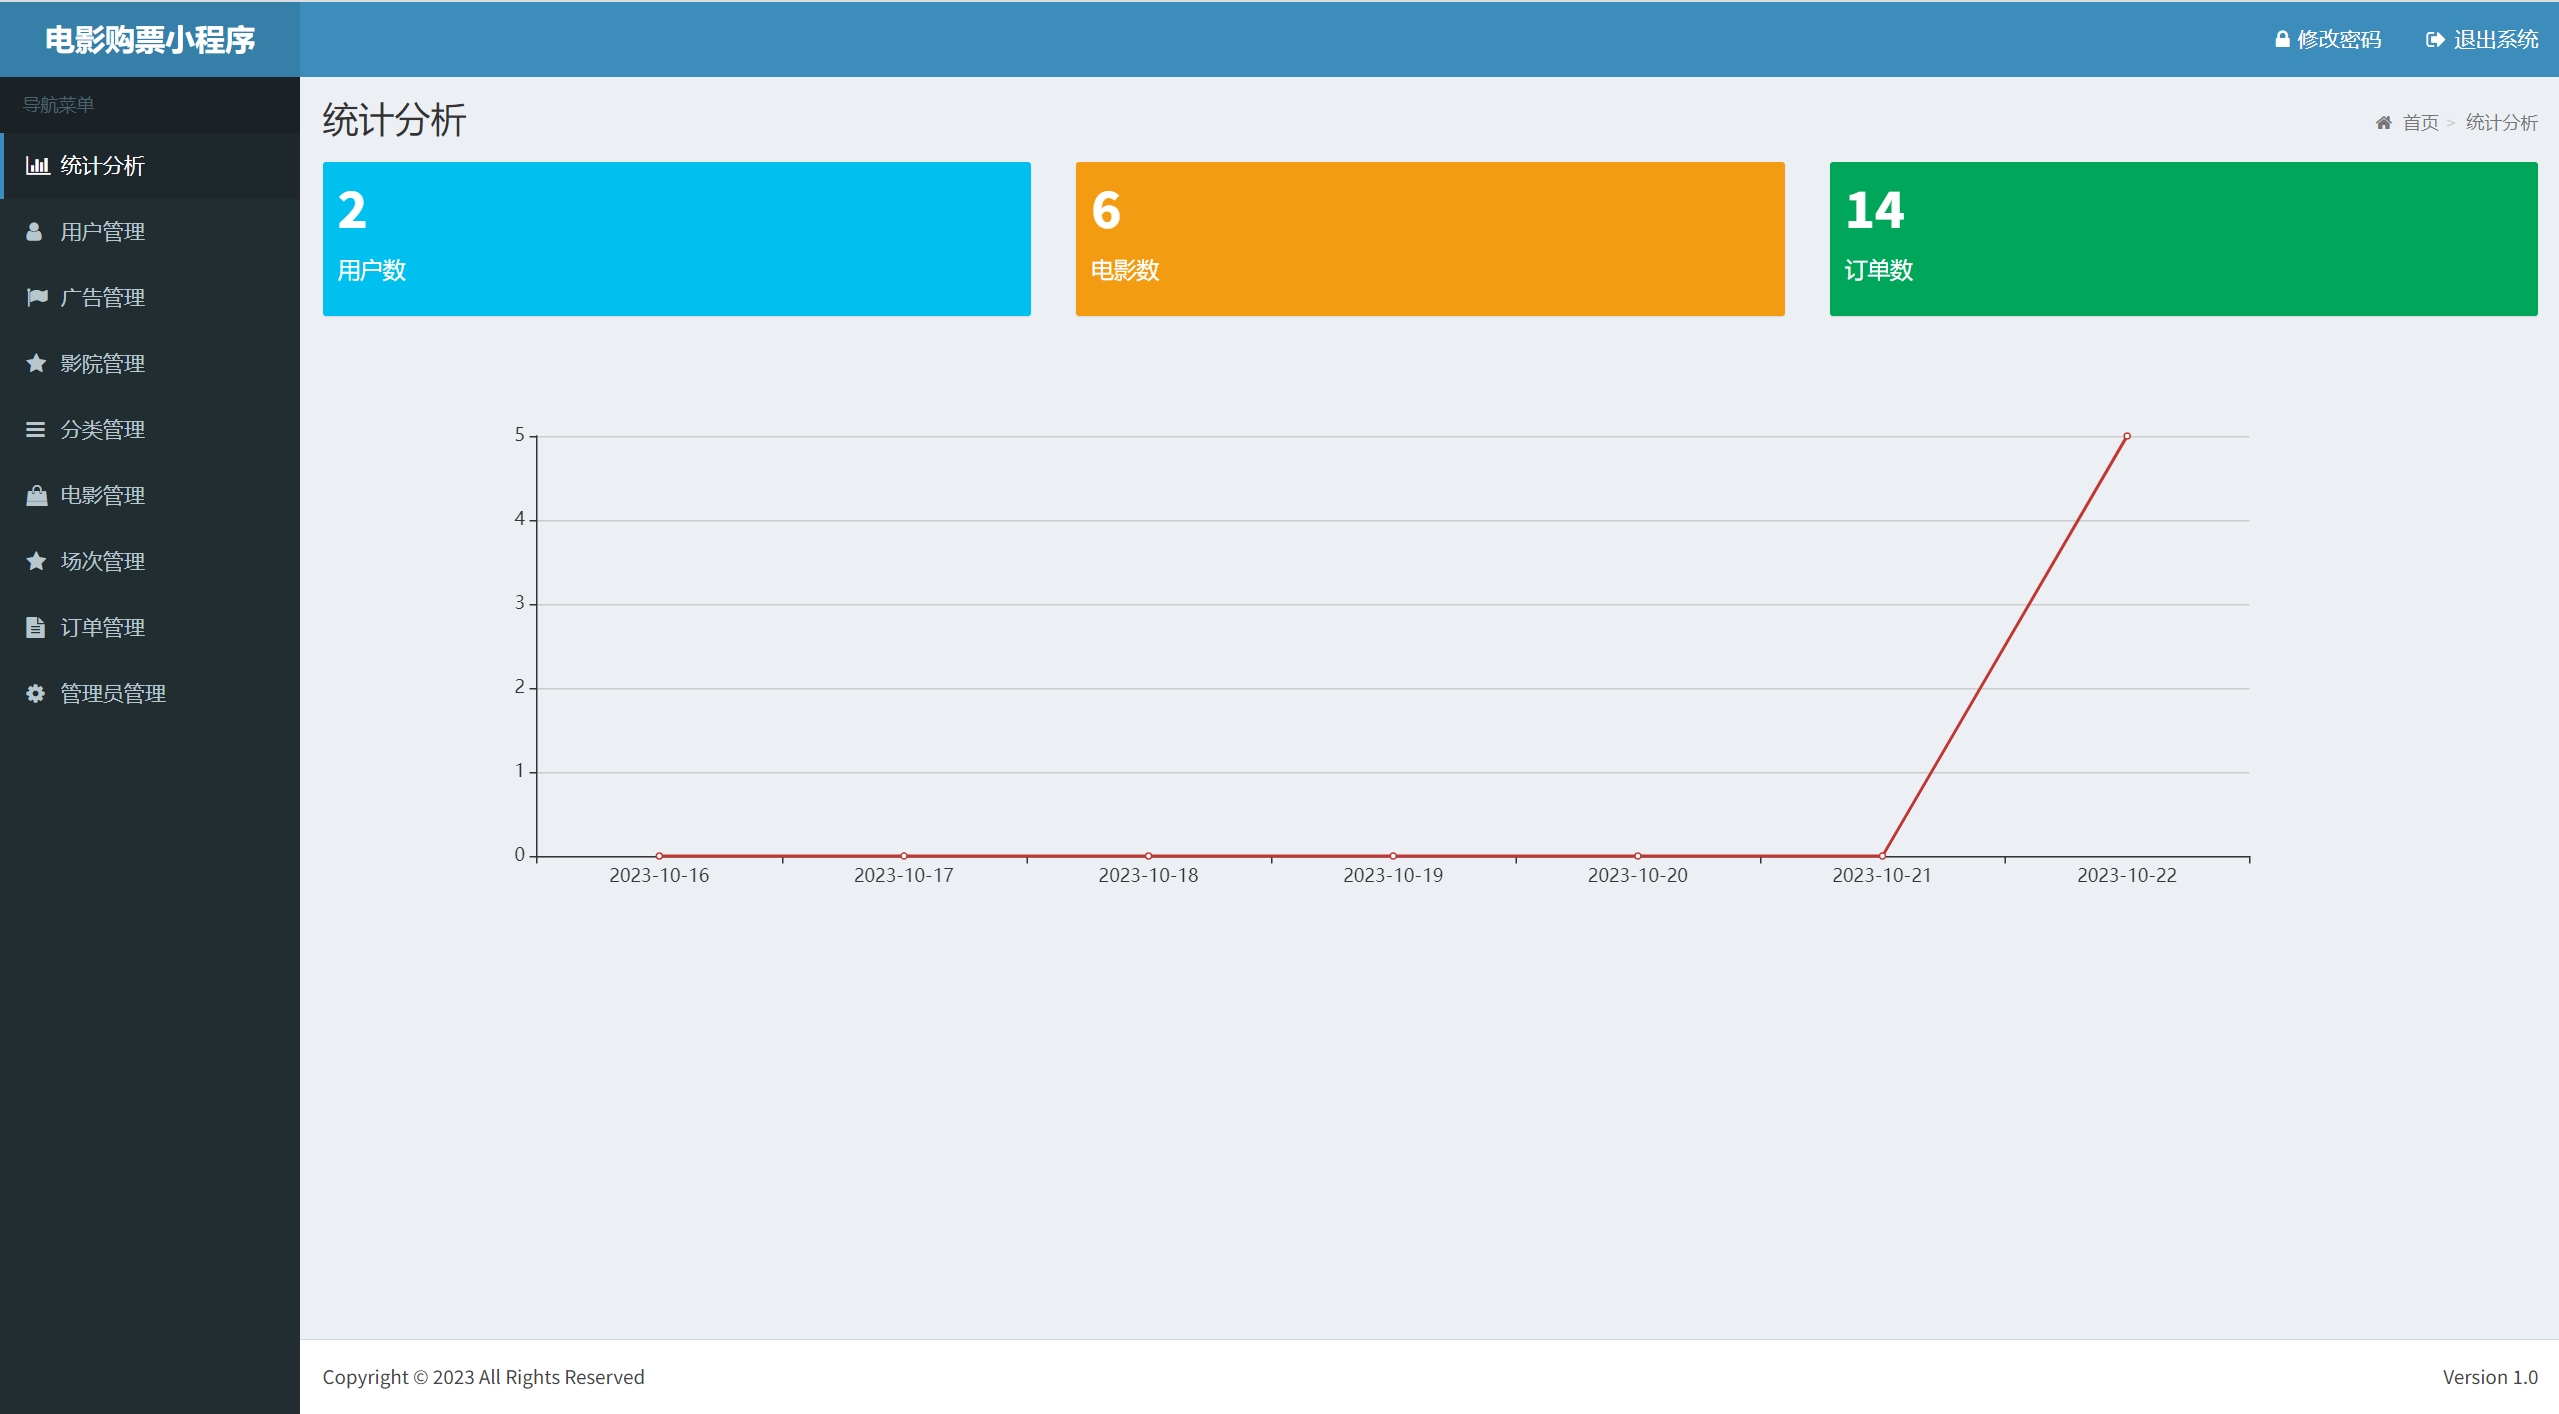The width and height of the screenshot is (2559, 1414).
Task: Open the 场次管理 menu item
Action: tap(102, 561)
